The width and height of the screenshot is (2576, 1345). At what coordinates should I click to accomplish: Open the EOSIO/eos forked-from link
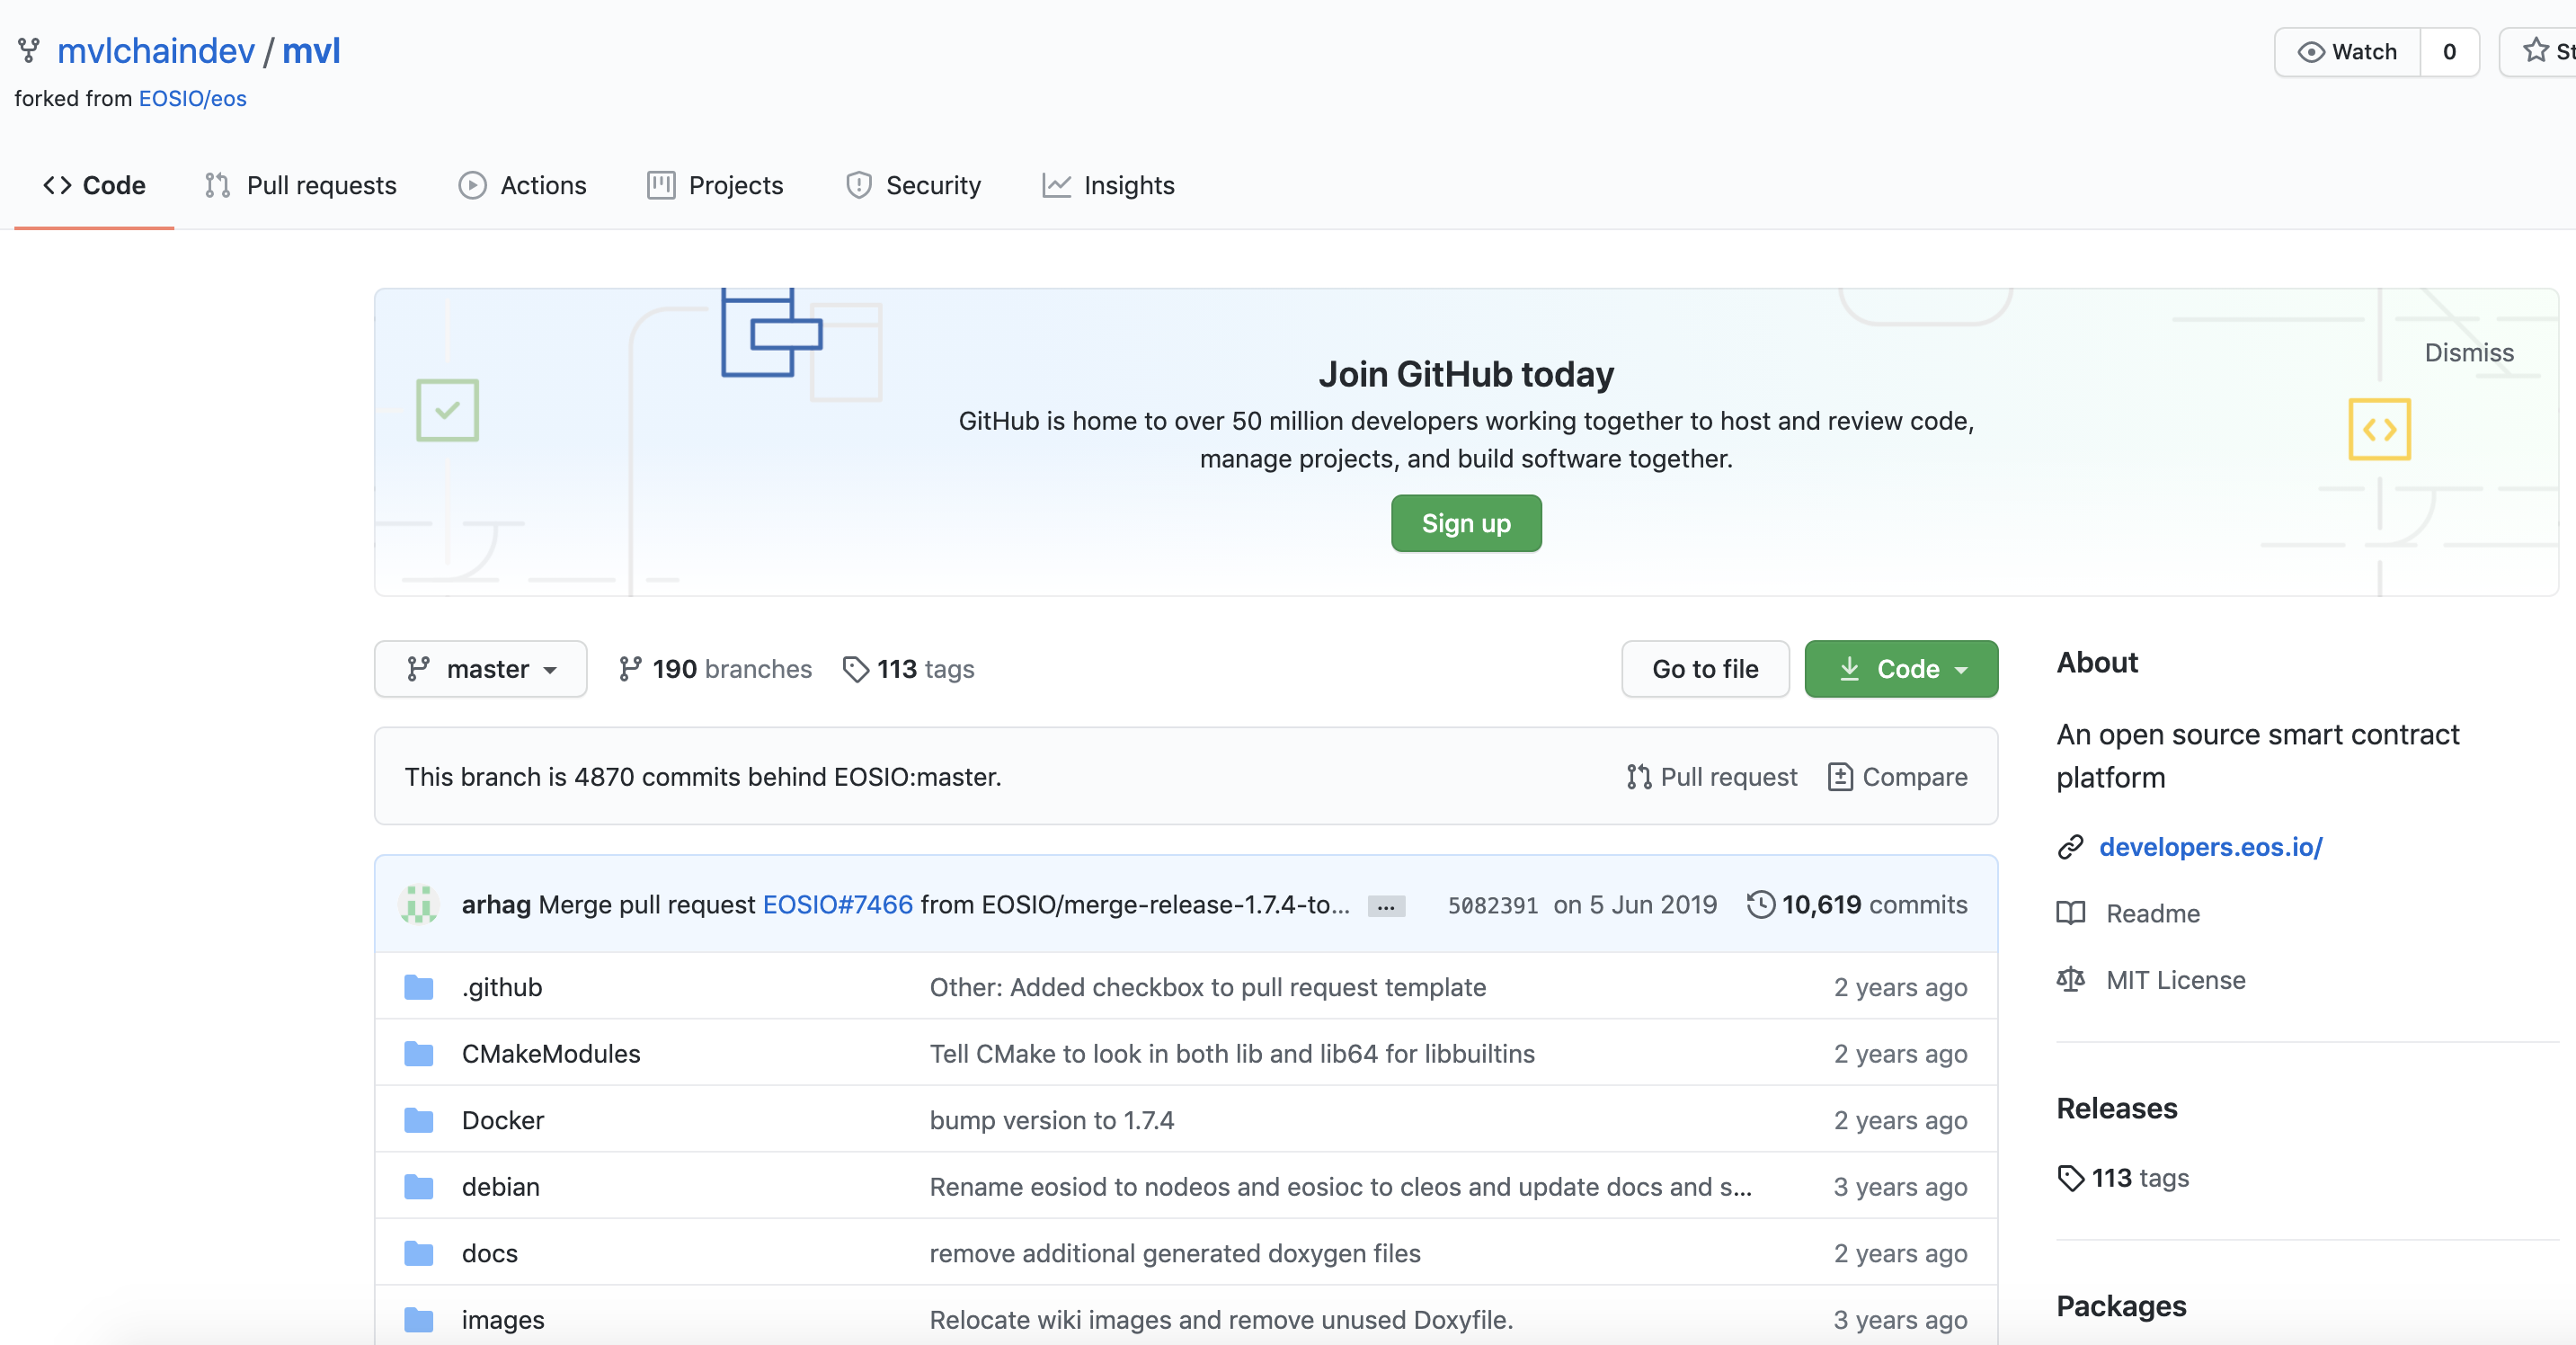192,98
